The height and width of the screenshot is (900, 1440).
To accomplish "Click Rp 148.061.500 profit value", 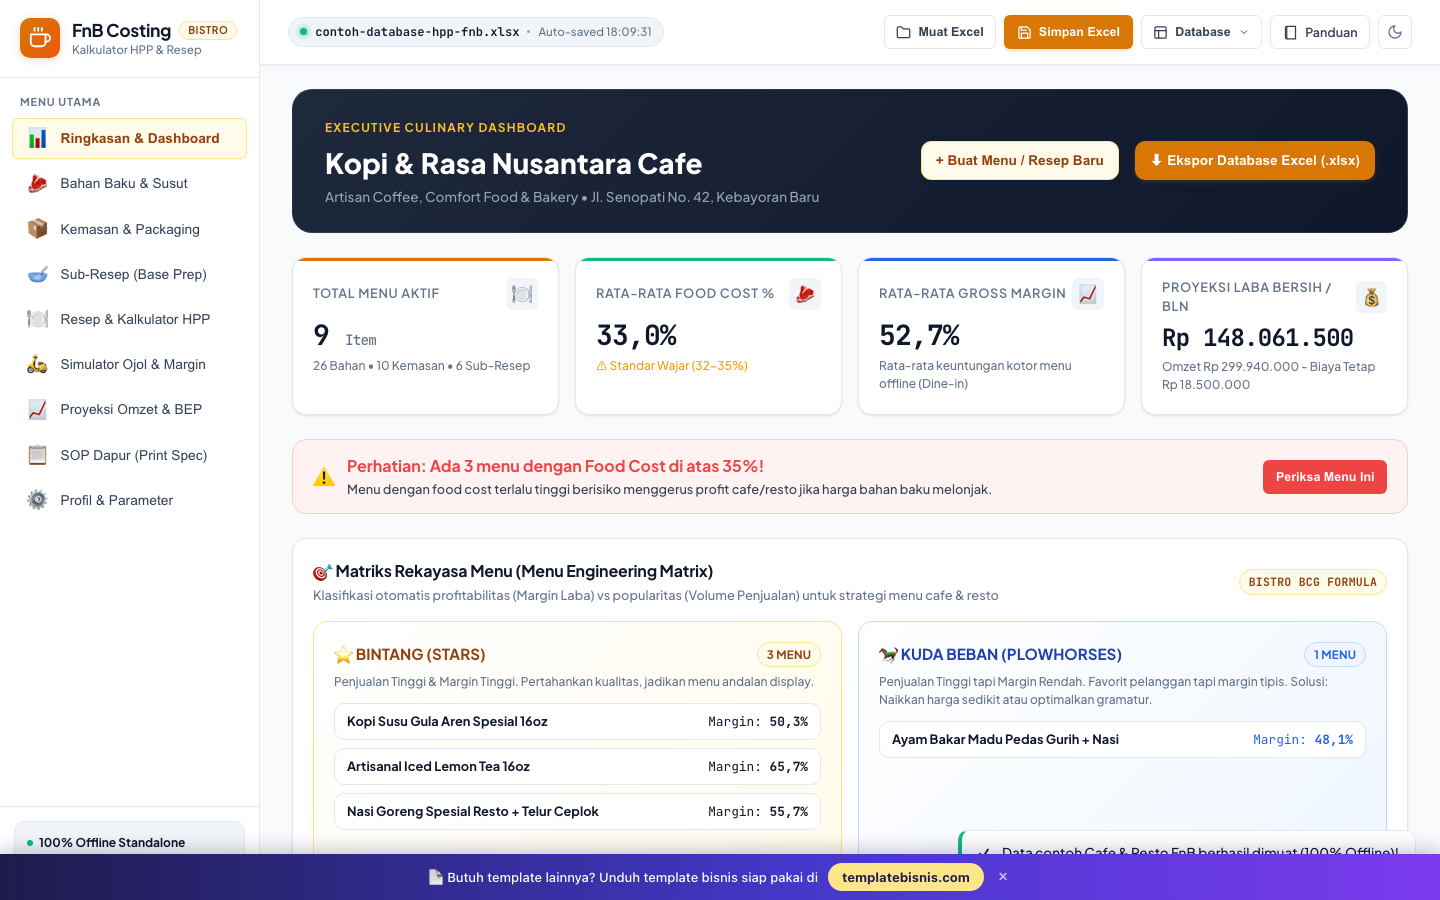I will pos(1258,338).
